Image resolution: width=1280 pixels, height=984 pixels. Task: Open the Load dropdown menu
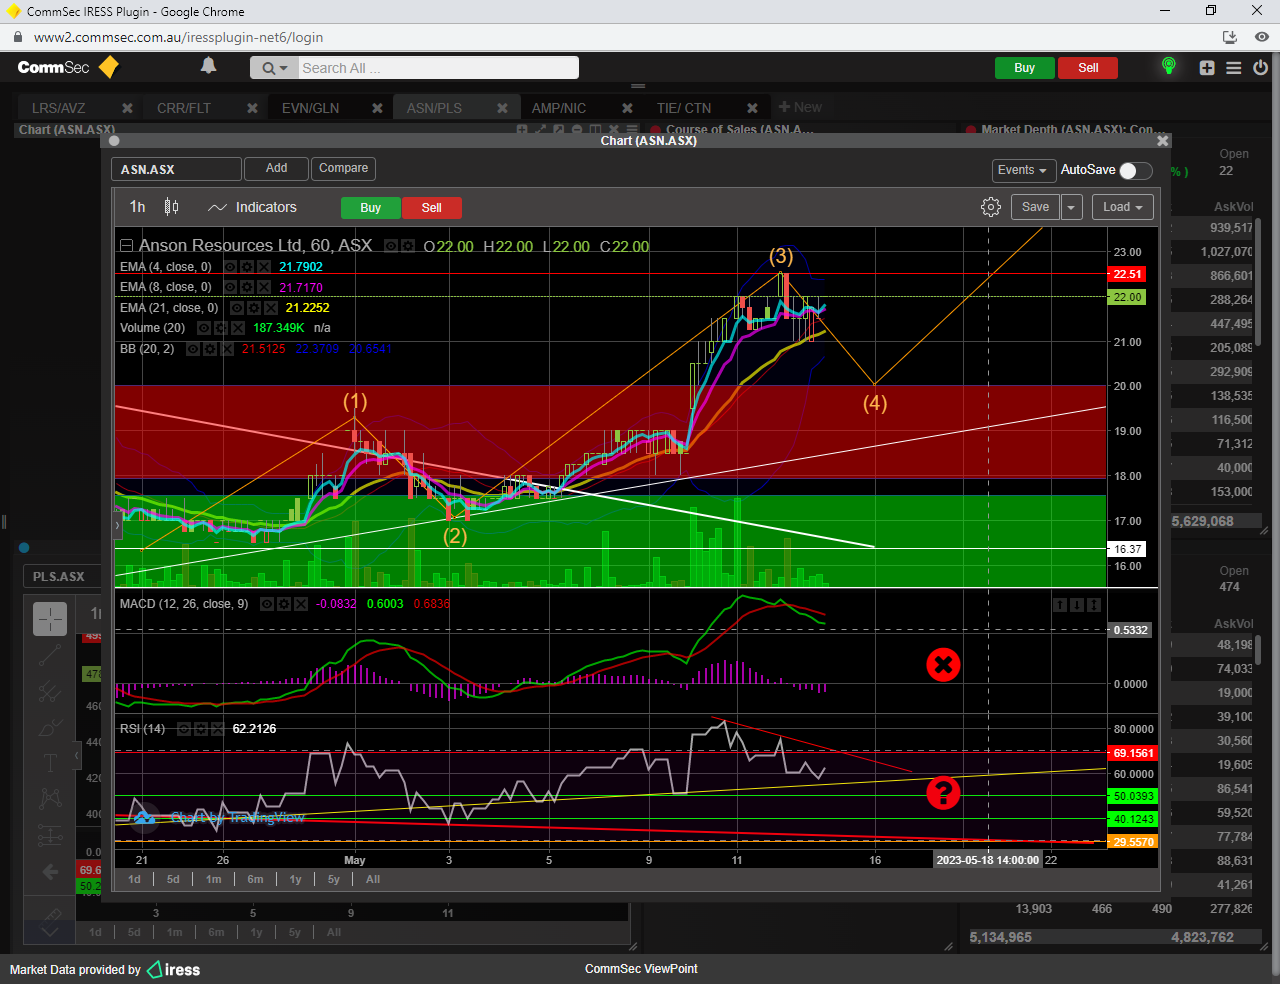coord(1123,207)
